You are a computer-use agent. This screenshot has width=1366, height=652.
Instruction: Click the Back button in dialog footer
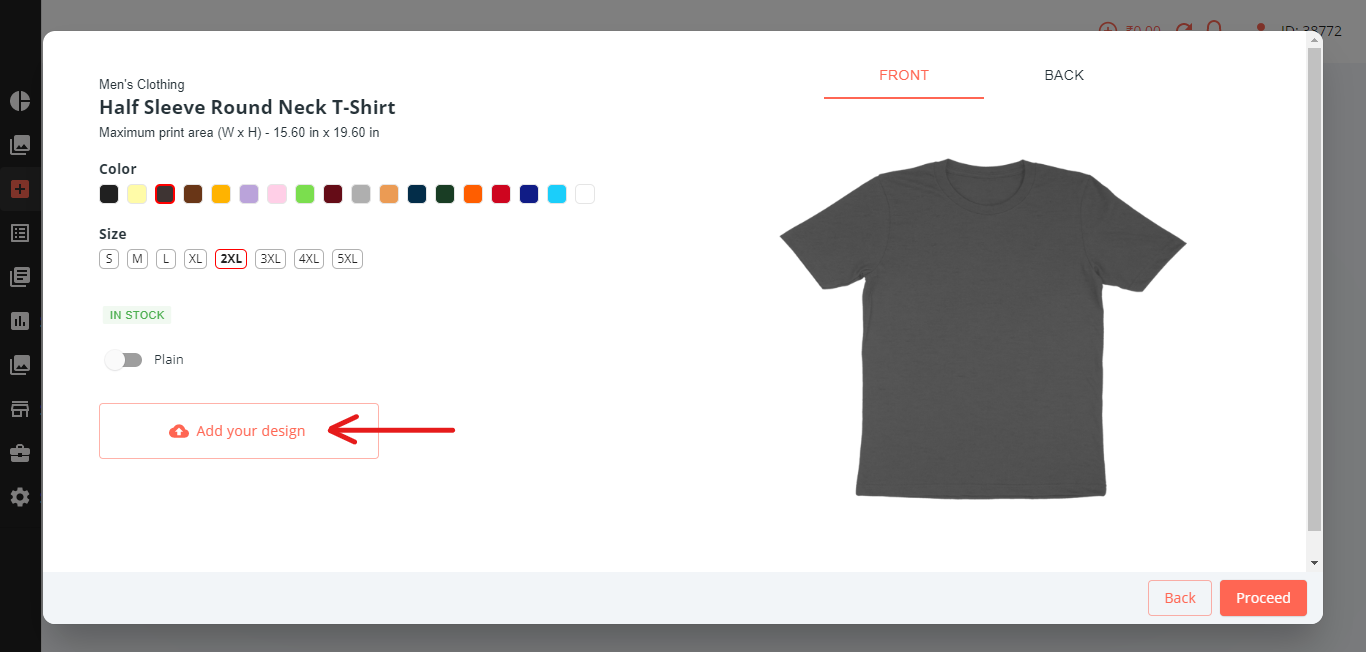pos(1180,598)
